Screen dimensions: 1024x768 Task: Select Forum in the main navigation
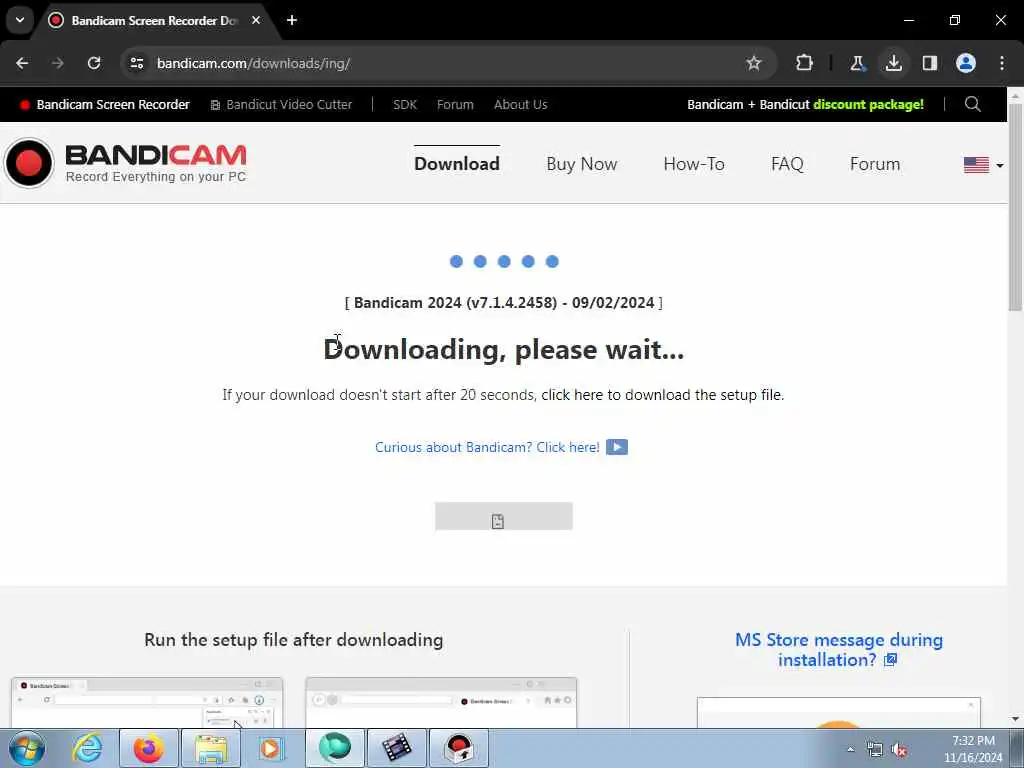[x=875, y=164]
